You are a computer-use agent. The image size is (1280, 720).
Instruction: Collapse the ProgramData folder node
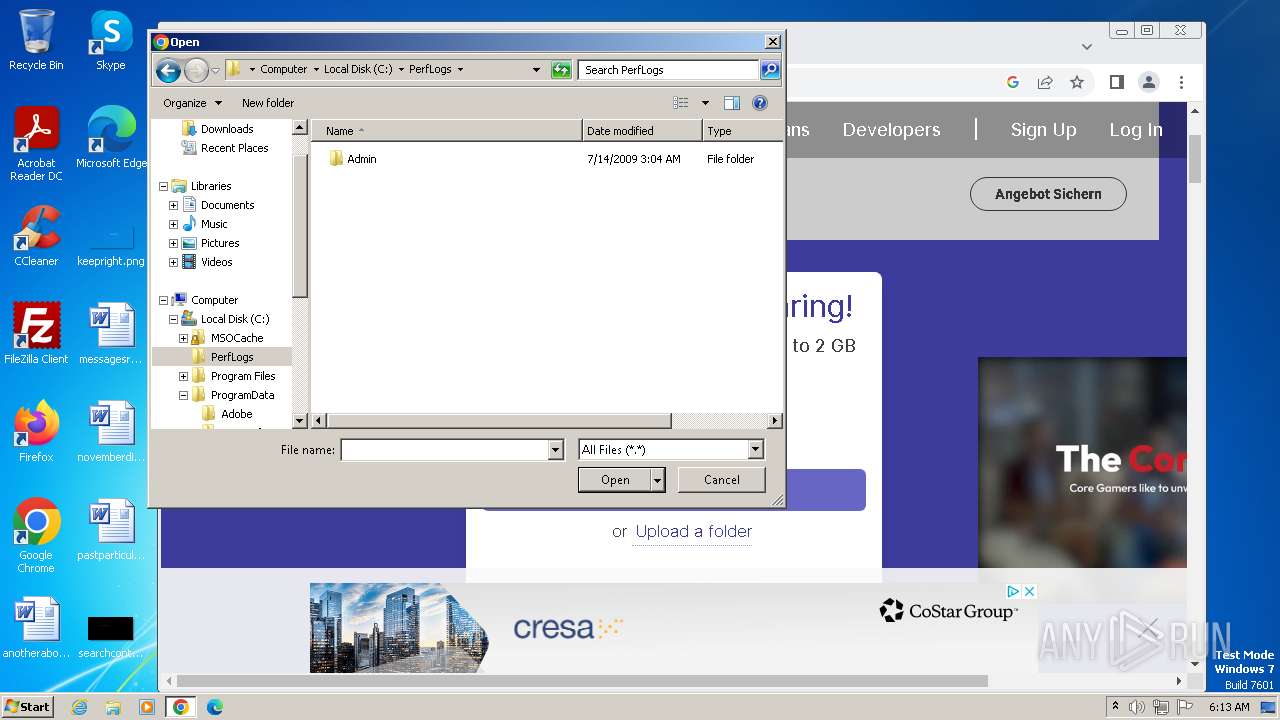tap(183, 395)
